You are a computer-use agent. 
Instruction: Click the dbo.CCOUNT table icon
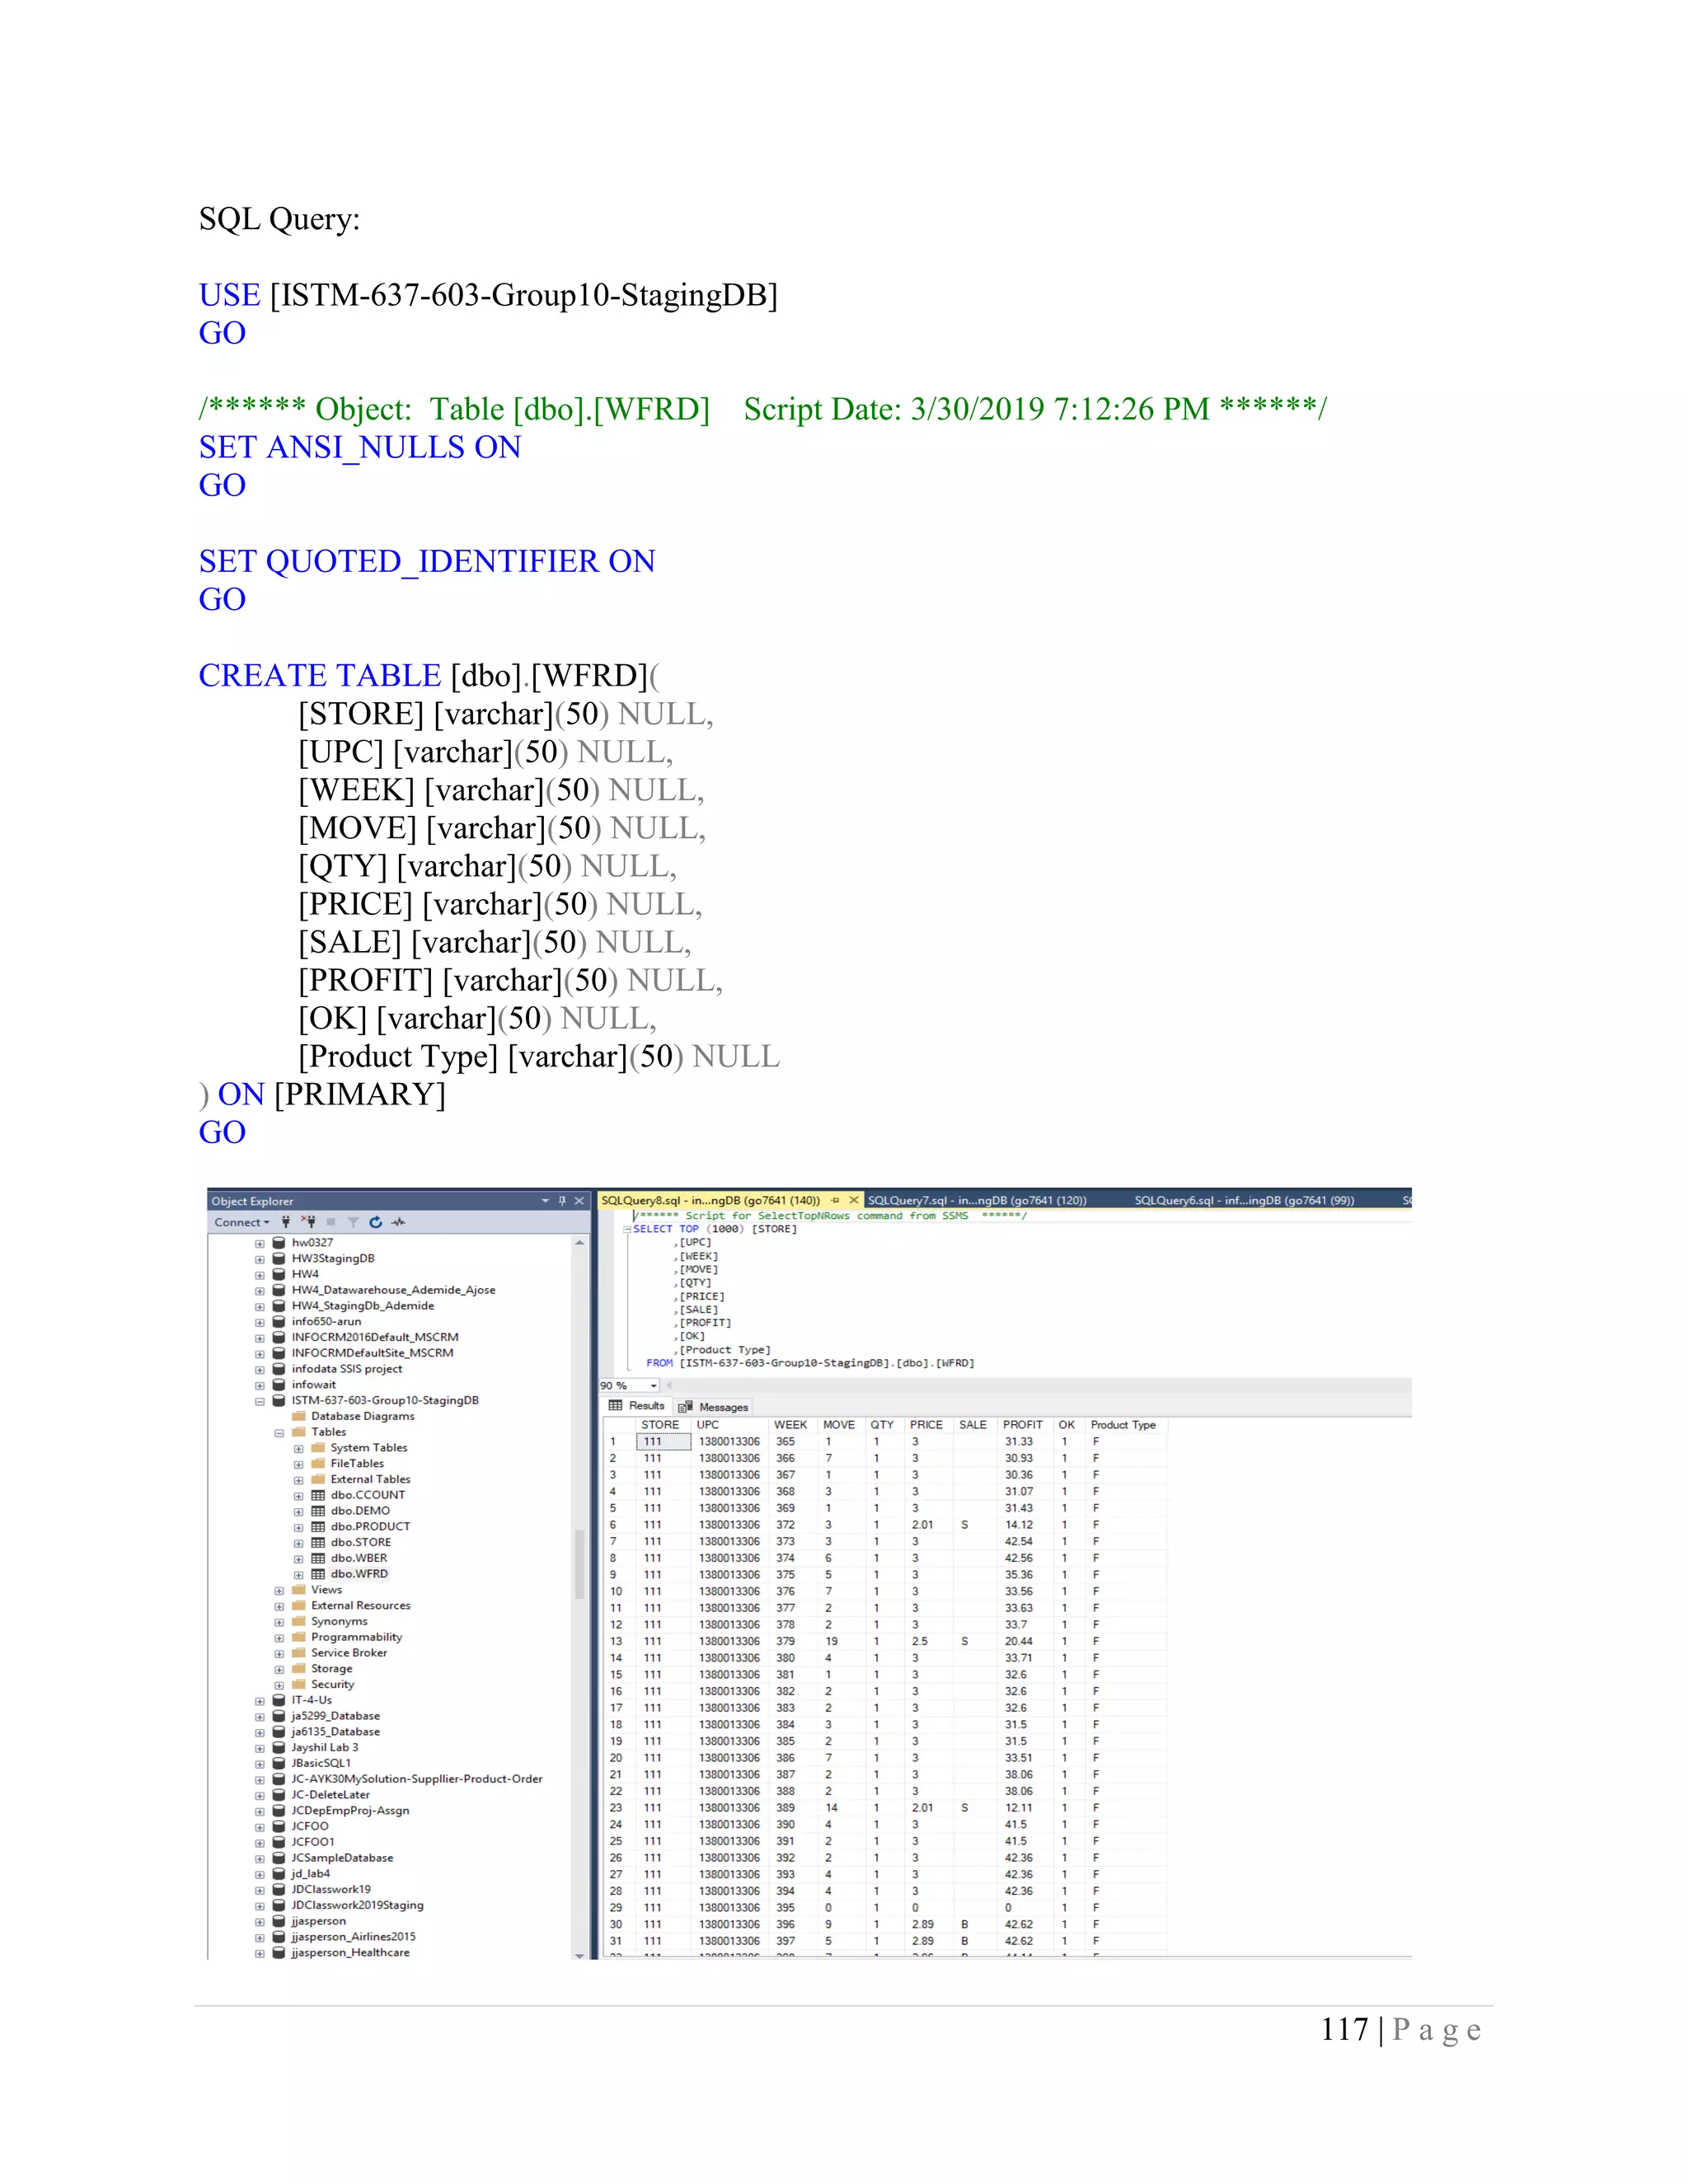318,1495
